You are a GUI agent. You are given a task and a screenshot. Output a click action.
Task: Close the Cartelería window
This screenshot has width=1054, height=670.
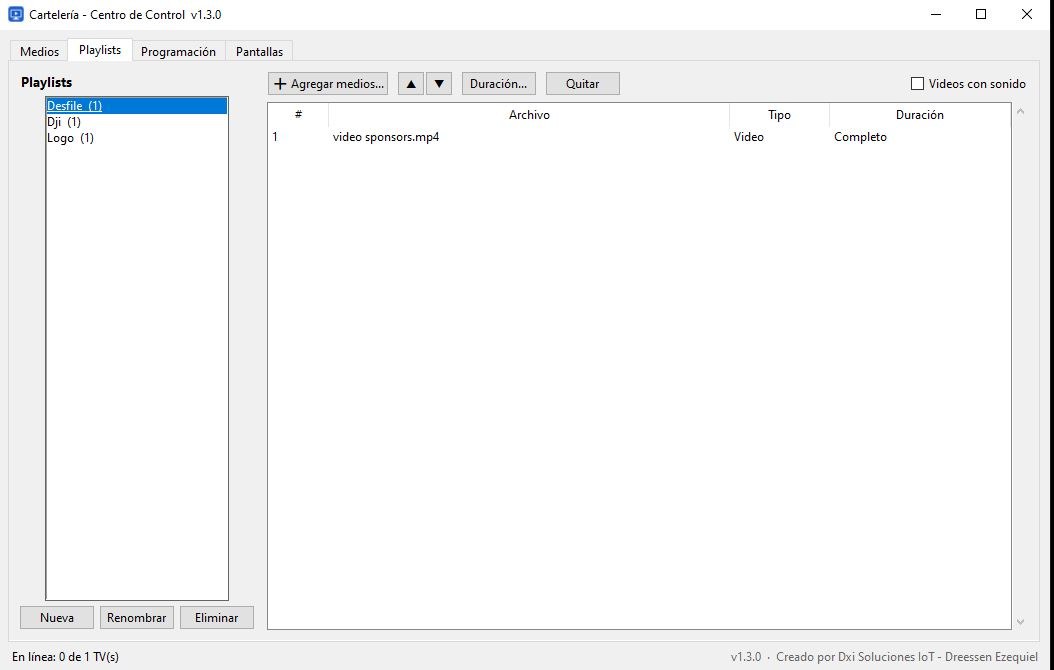tap(1027, 14)
